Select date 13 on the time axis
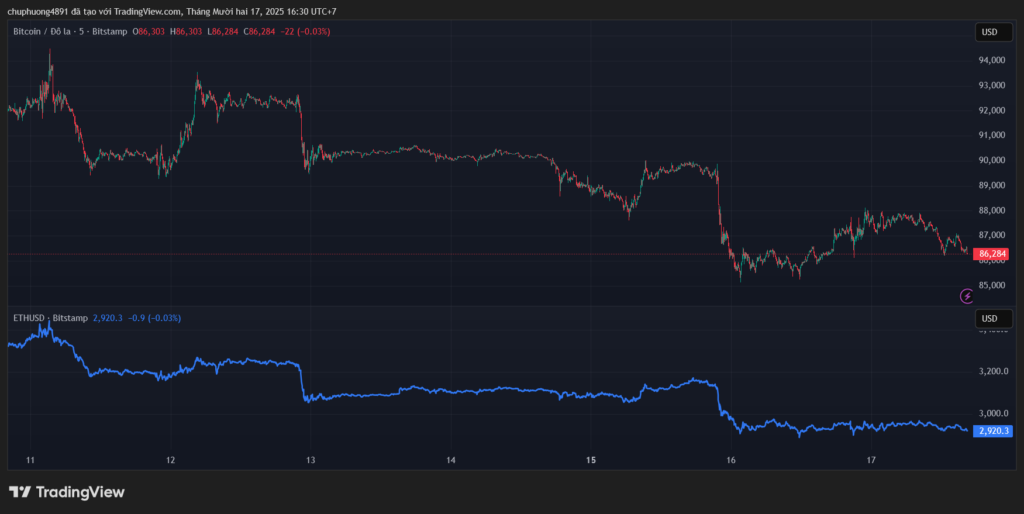This screenshot has height=514, width=1024. pos(311,460)
